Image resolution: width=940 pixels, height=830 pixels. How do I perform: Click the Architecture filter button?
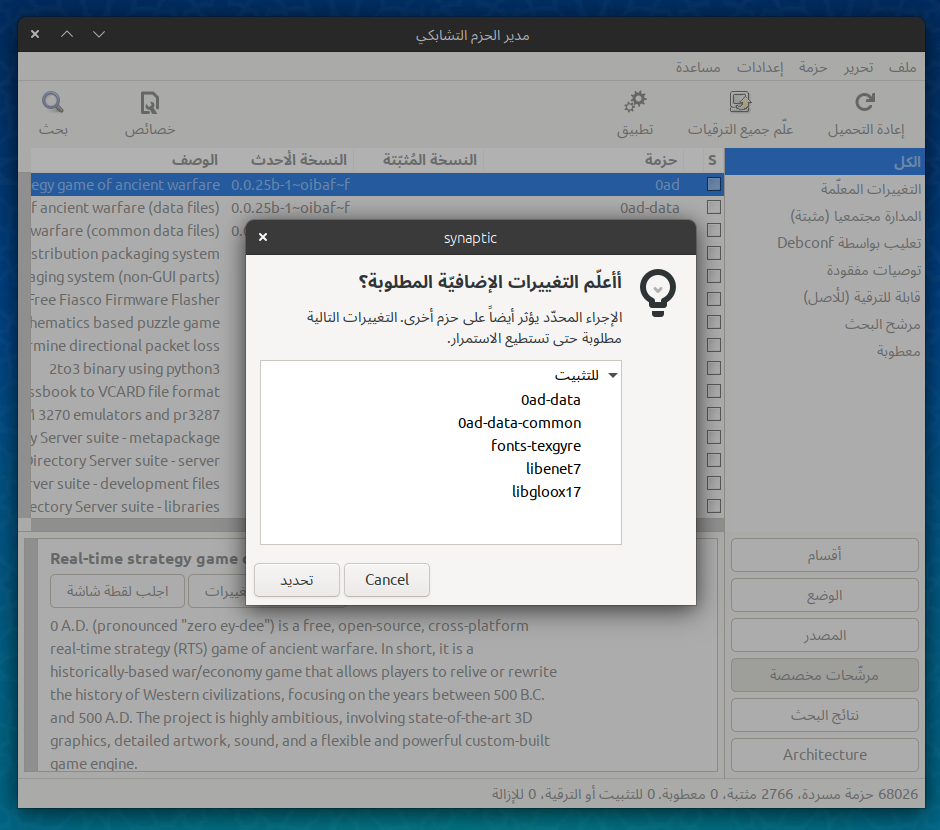pos(824,755)
